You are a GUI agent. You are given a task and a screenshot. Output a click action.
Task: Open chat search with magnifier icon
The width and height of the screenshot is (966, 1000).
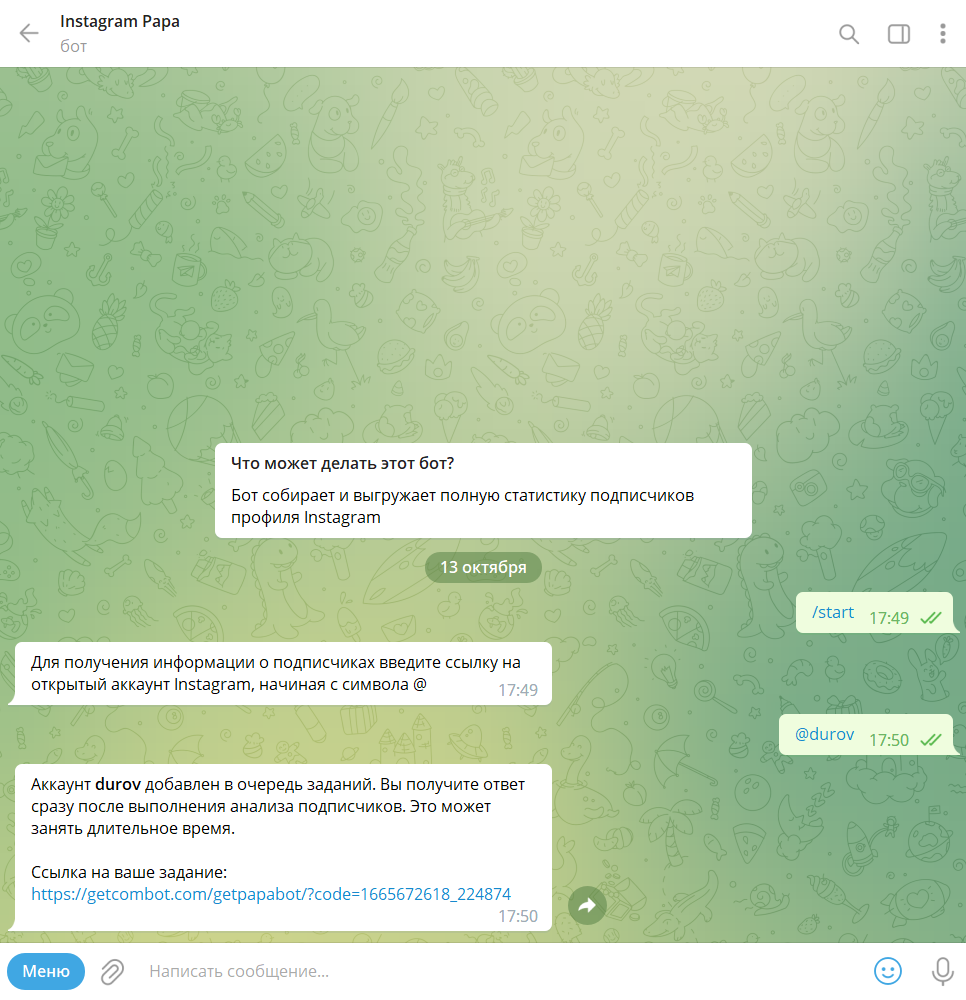coord(849,34)
